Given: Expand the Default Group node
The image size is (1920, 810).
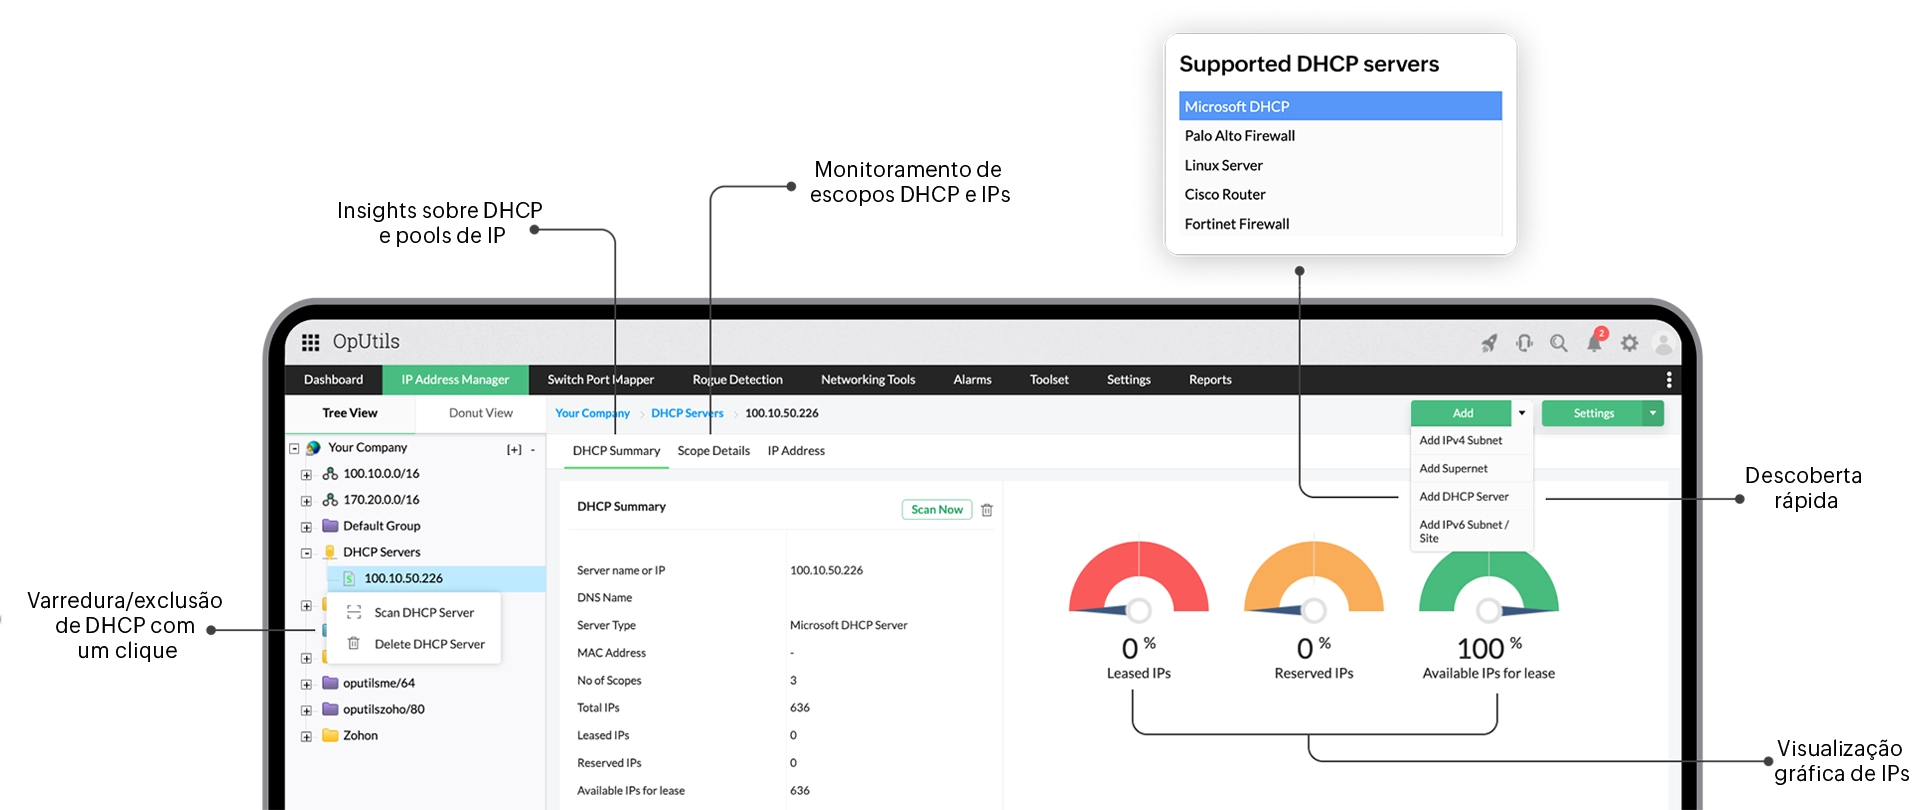Looking at the screenshot, I should pyautogui.click(x=306, y=527).
